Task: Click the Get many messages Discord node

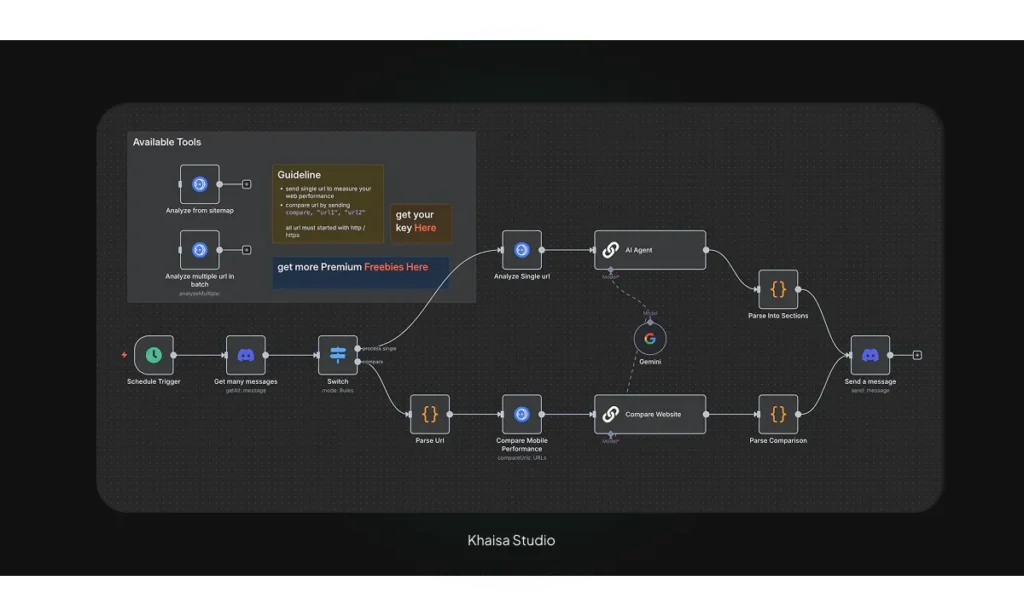Action: point(246,355)
